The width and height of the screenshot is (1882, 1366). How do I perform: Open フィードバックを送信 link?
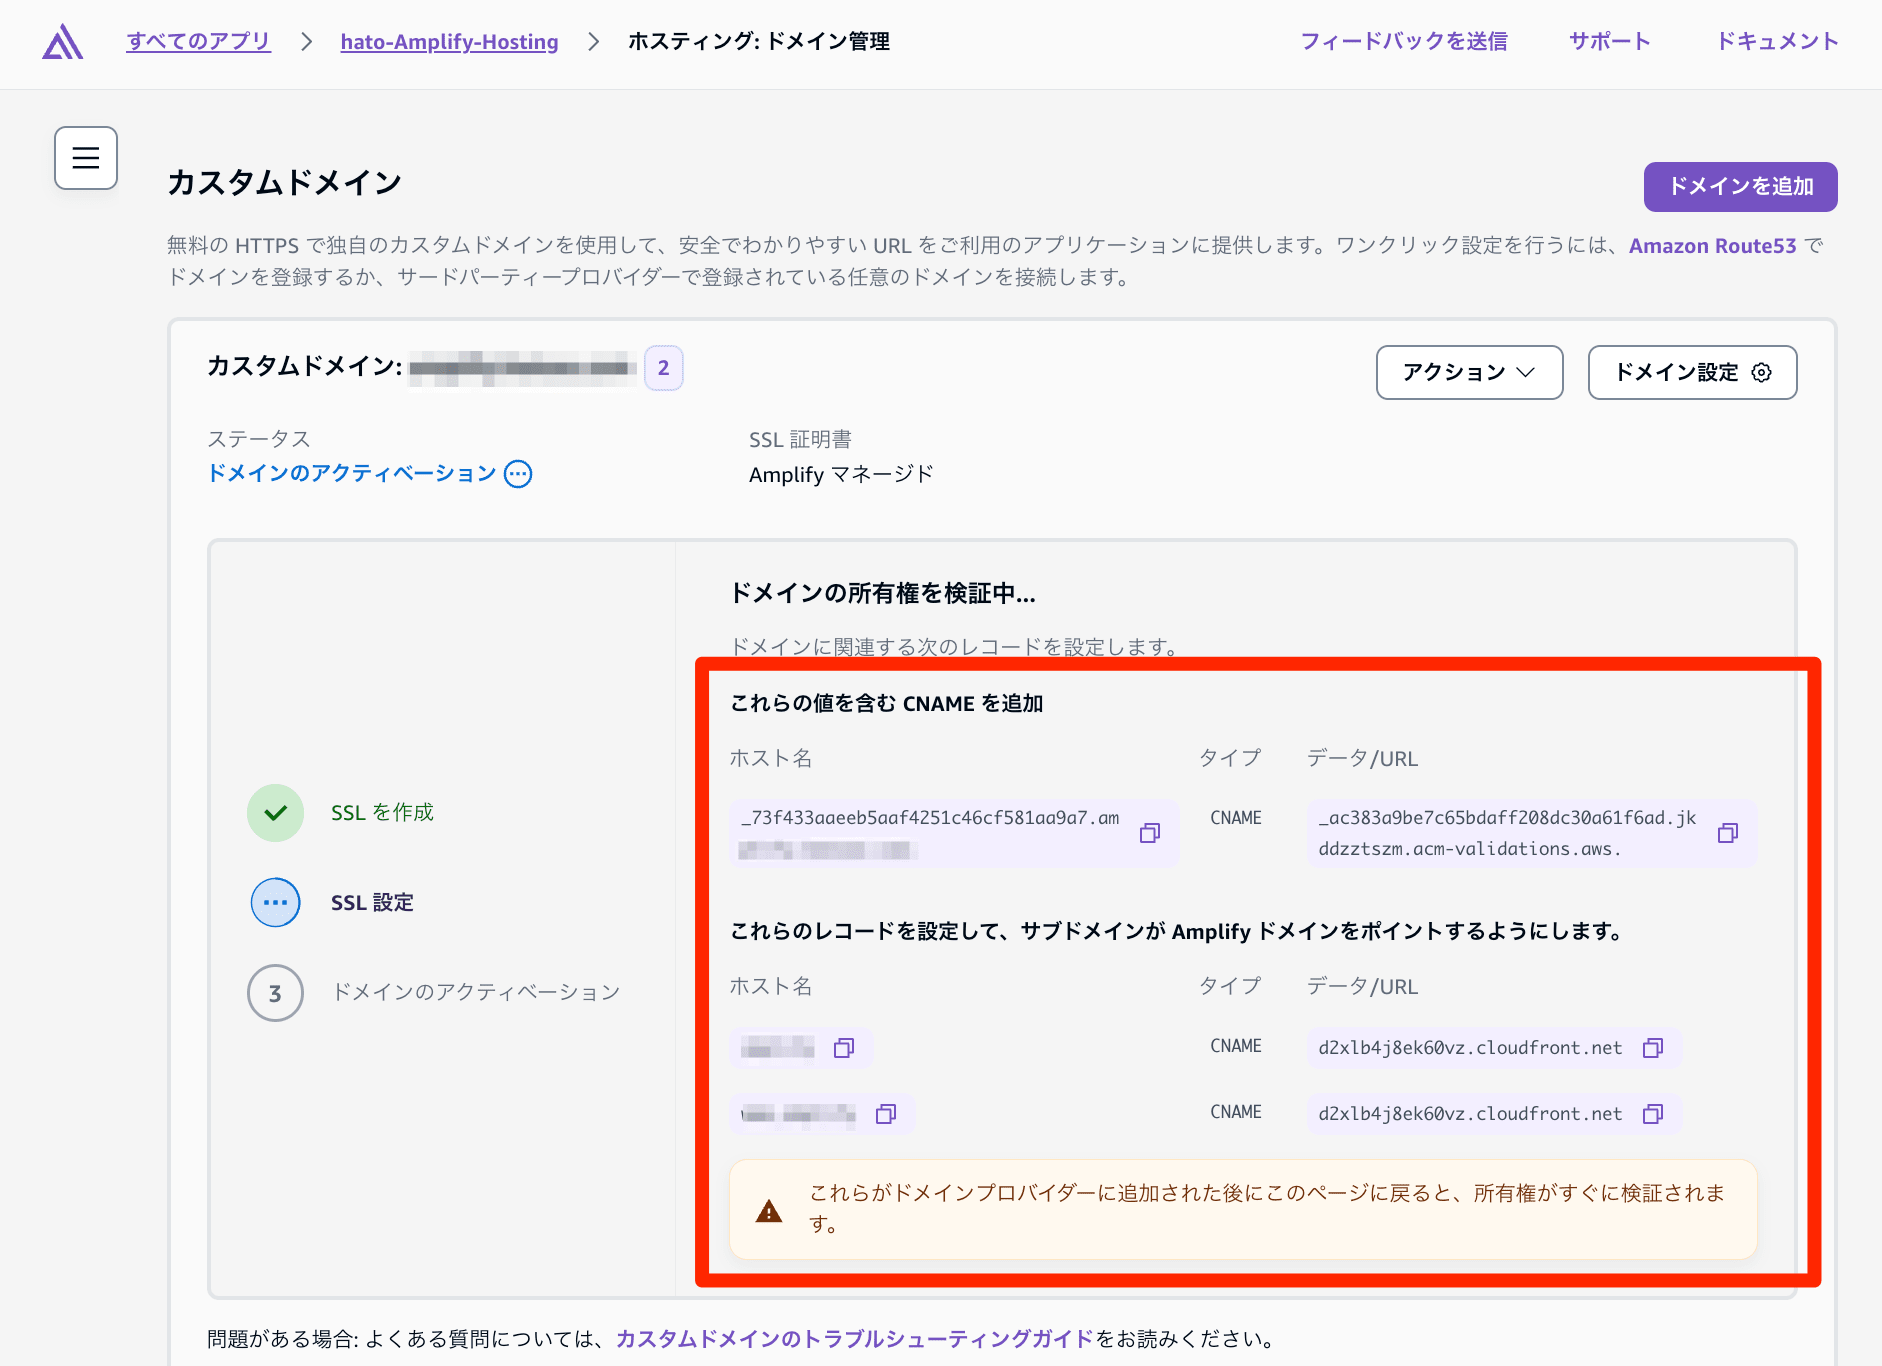(x=1404, y=41)
